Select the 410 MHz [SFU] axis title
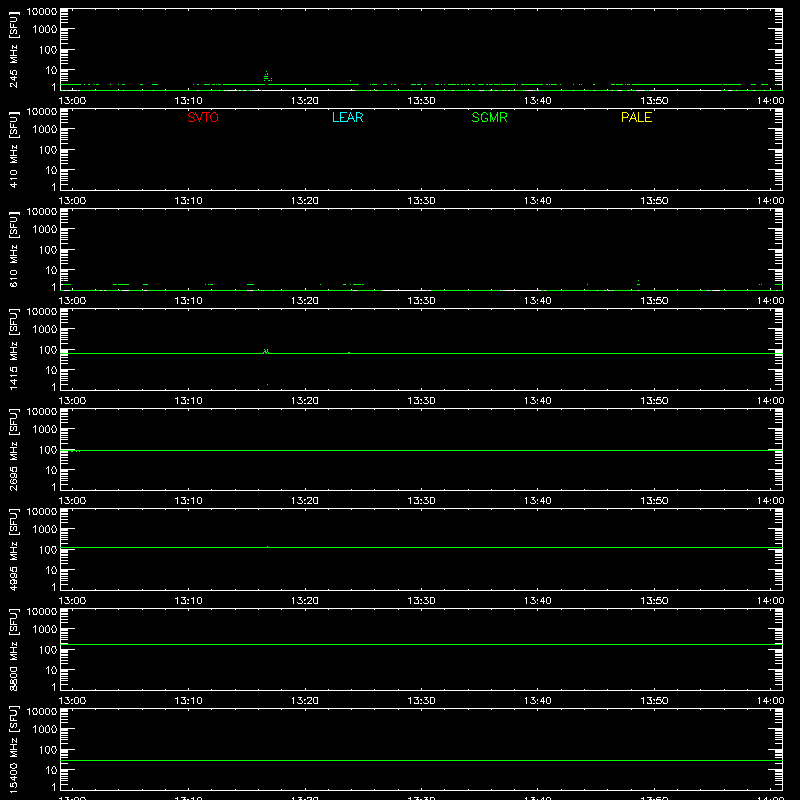 (x=13, y=150)
